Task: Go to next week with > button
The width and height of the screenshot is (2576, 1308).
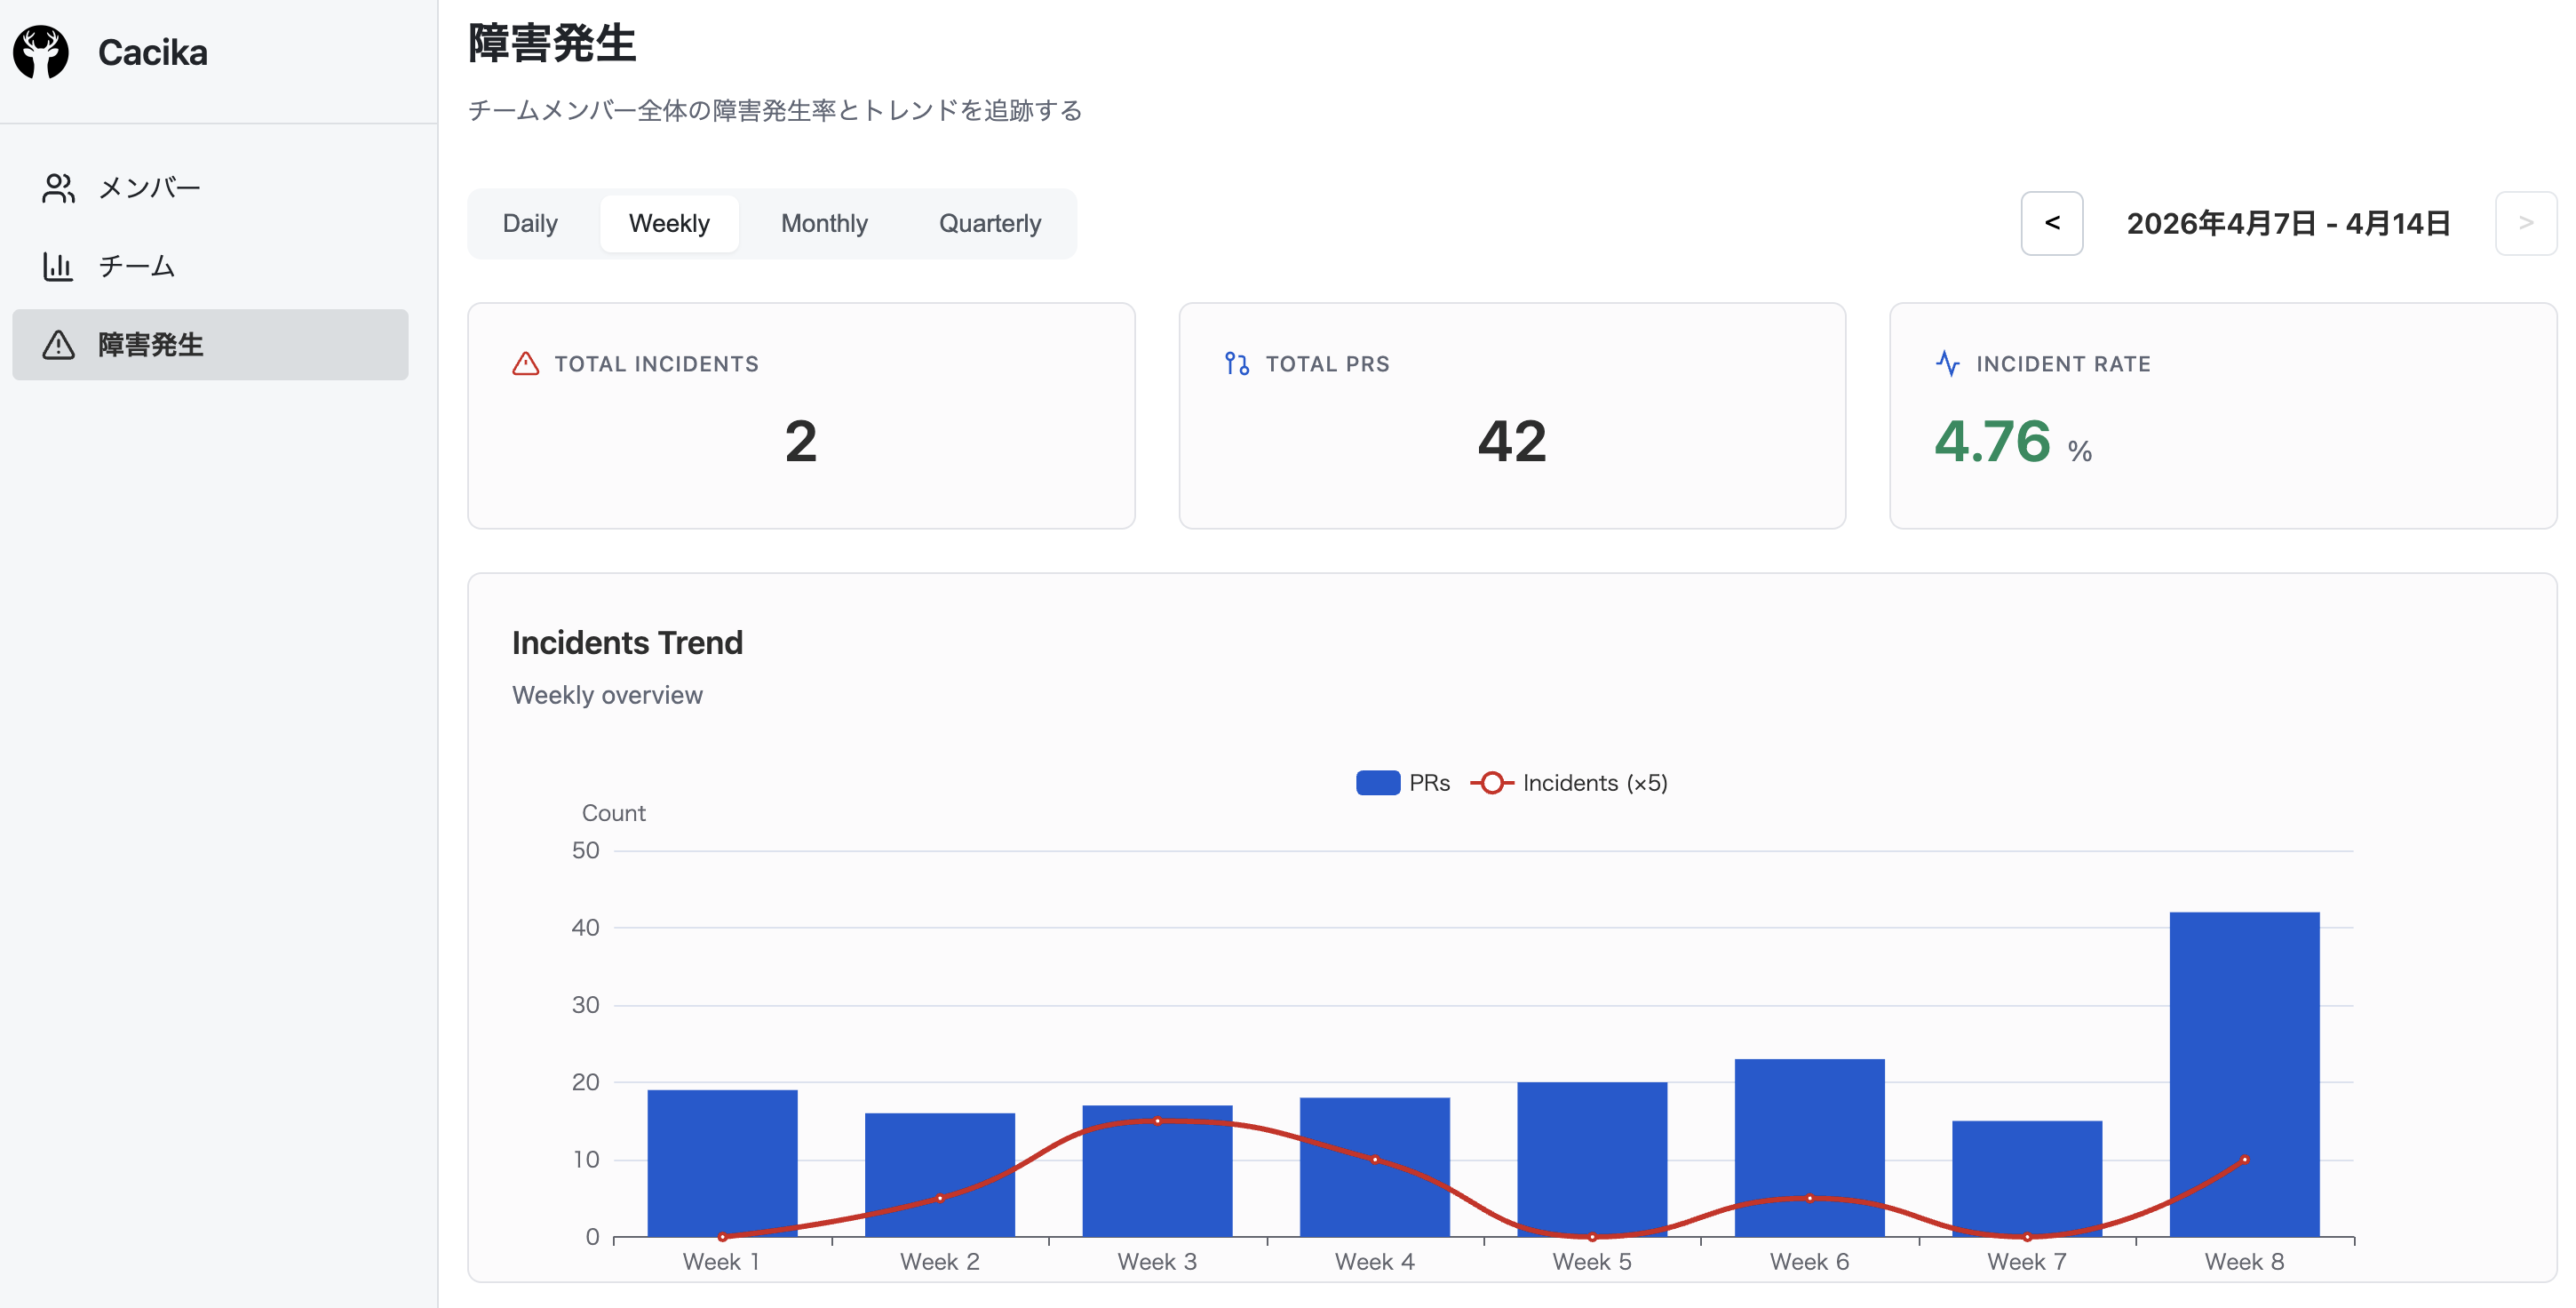Action: (2525, 223)
